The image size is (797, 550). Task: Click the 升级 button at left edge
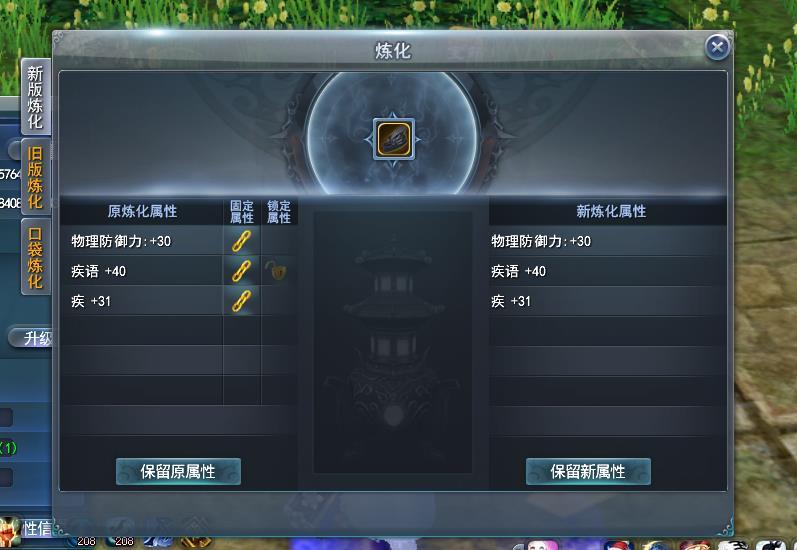(30, 338)
